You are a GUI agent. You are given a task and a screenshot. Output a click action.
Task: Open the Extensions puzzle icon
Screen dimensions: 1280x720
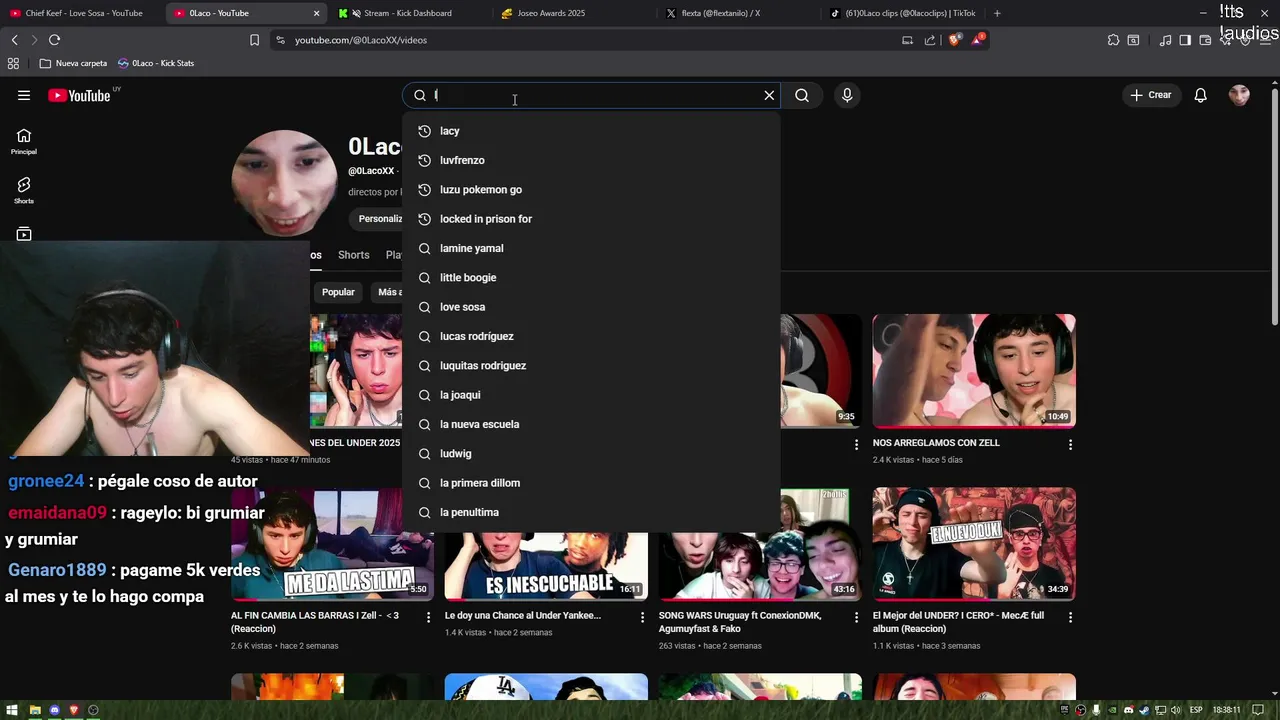tap(1113, 40)
